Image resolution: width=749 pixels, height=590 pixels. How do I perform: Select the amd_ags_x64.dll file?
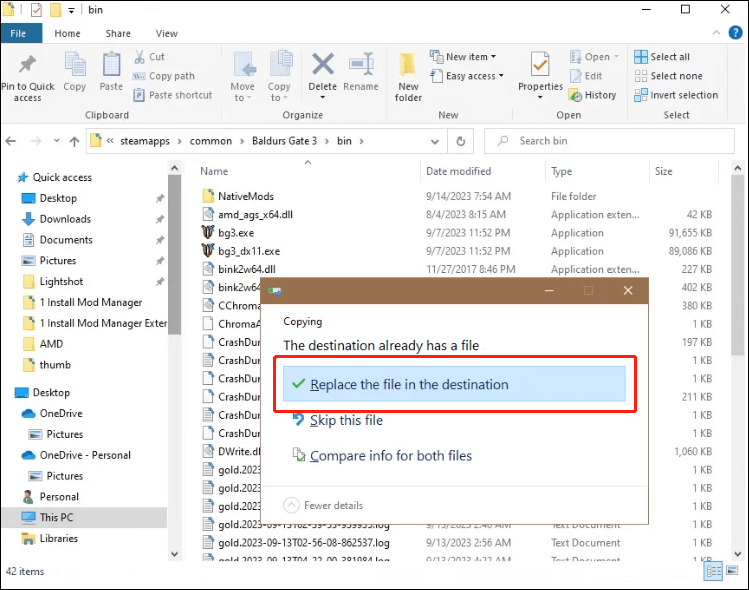[x=255, y=215]
